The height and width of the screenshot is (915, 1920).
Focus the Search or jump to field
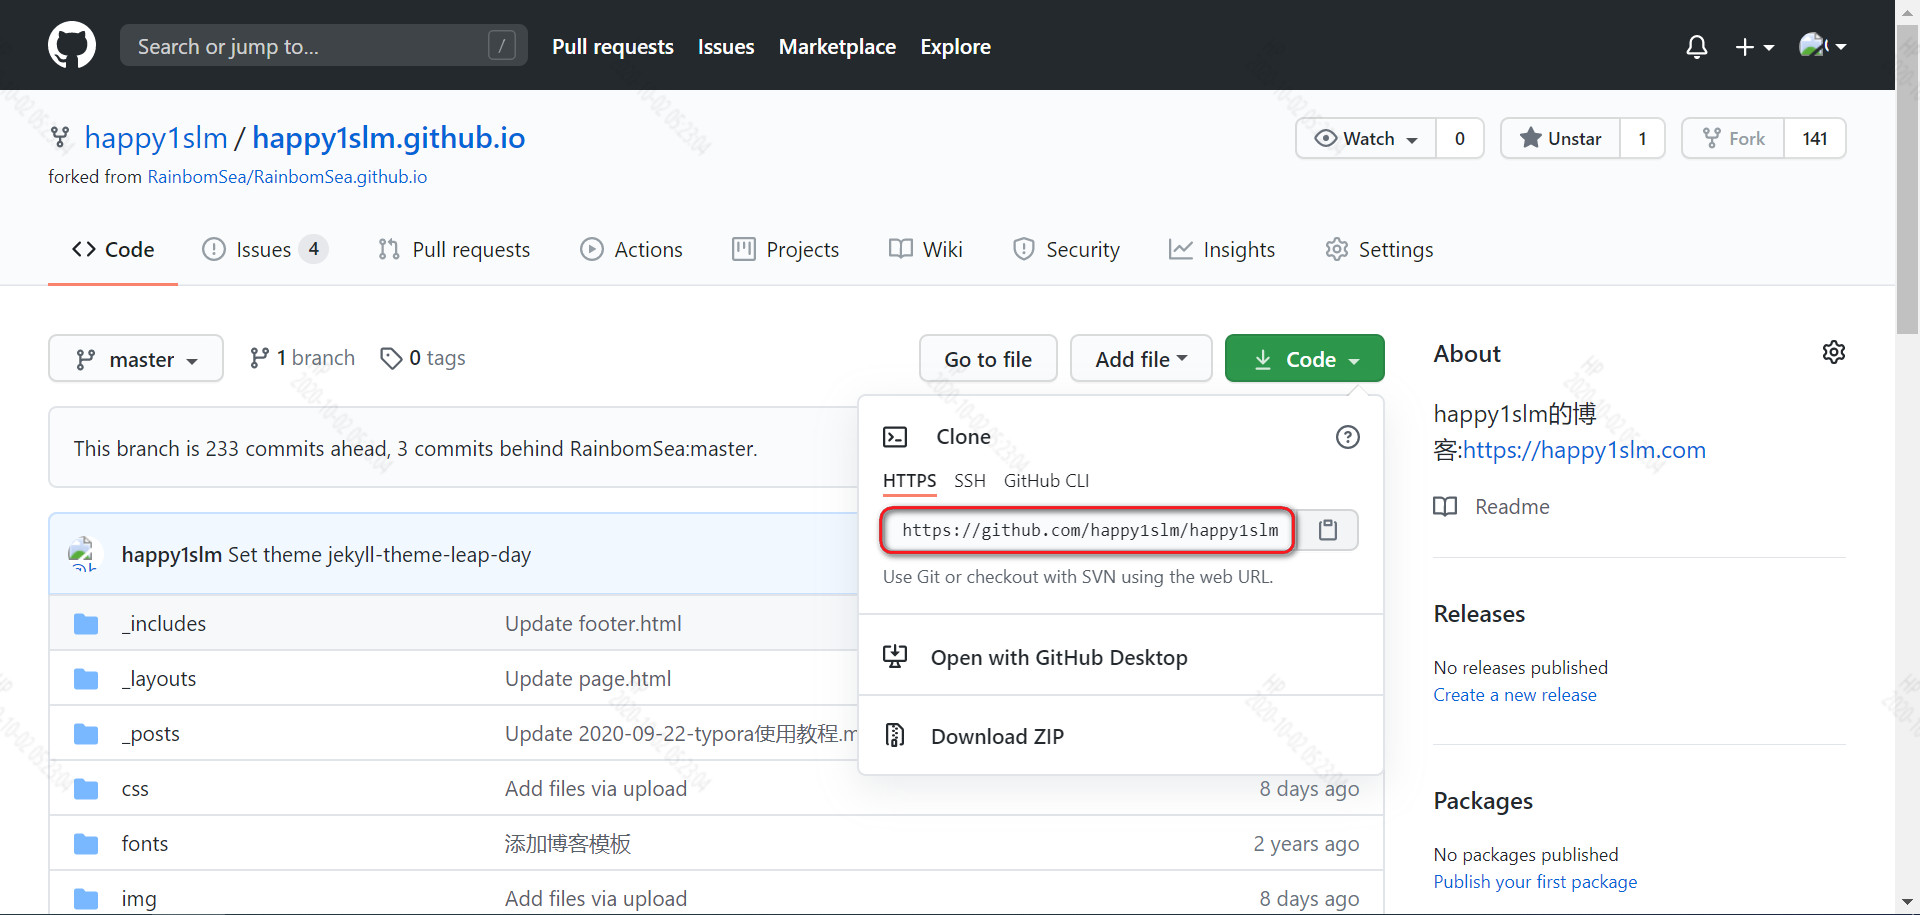coord(323,45)
